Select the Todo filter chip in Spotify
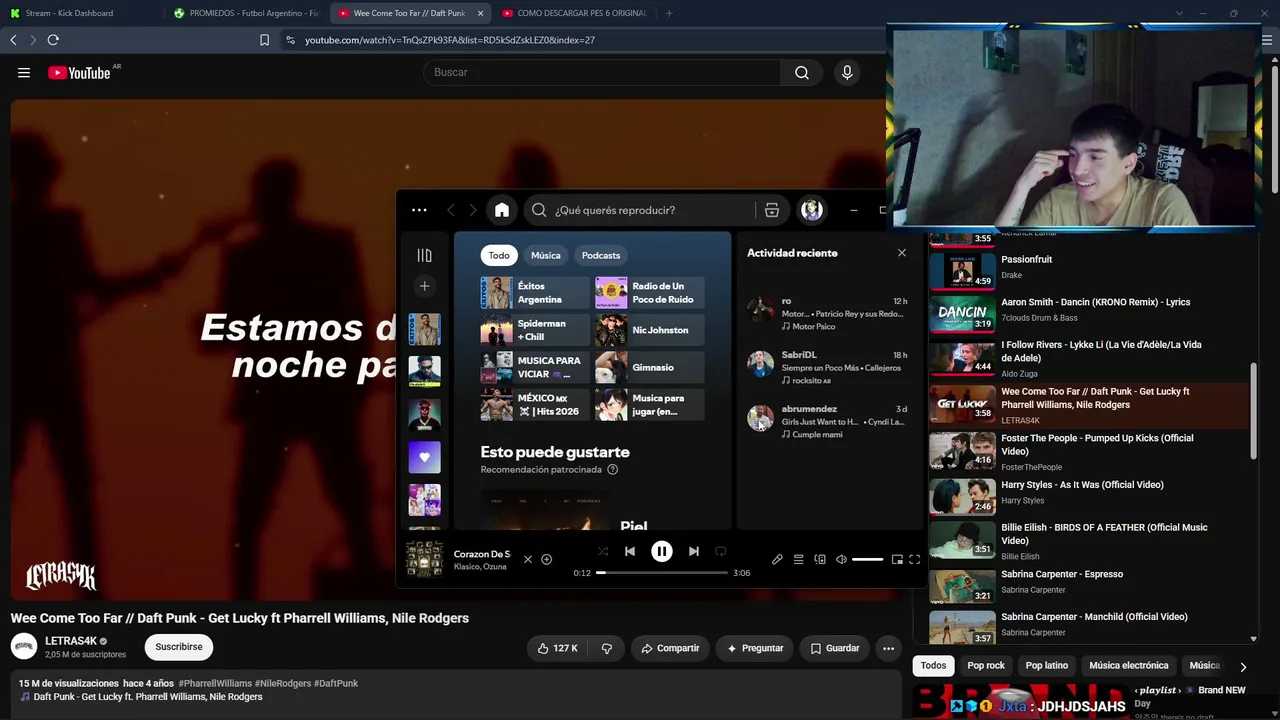 tap(499, 255)
